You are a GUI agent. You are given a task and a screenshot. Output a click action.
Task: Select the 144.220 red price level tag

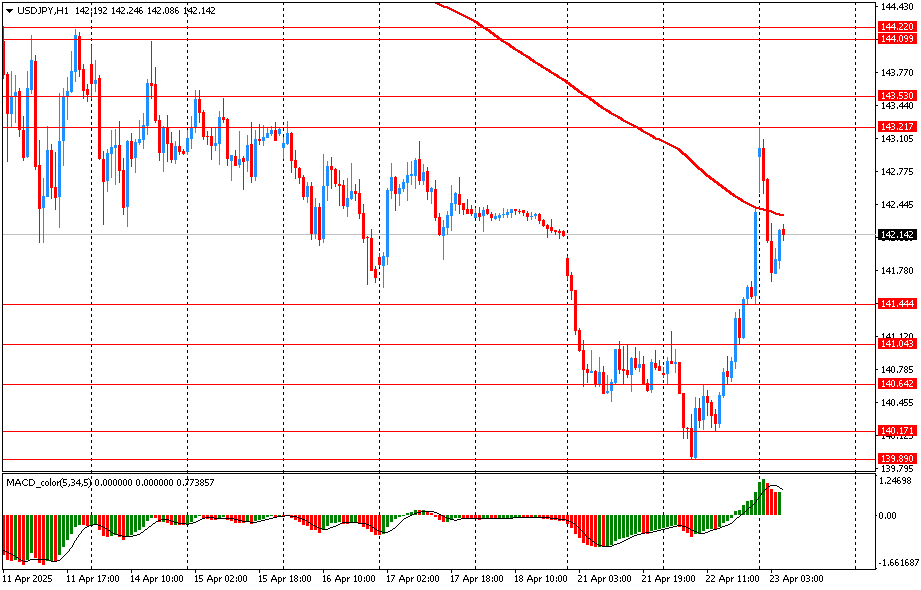[x=895, y=27]
